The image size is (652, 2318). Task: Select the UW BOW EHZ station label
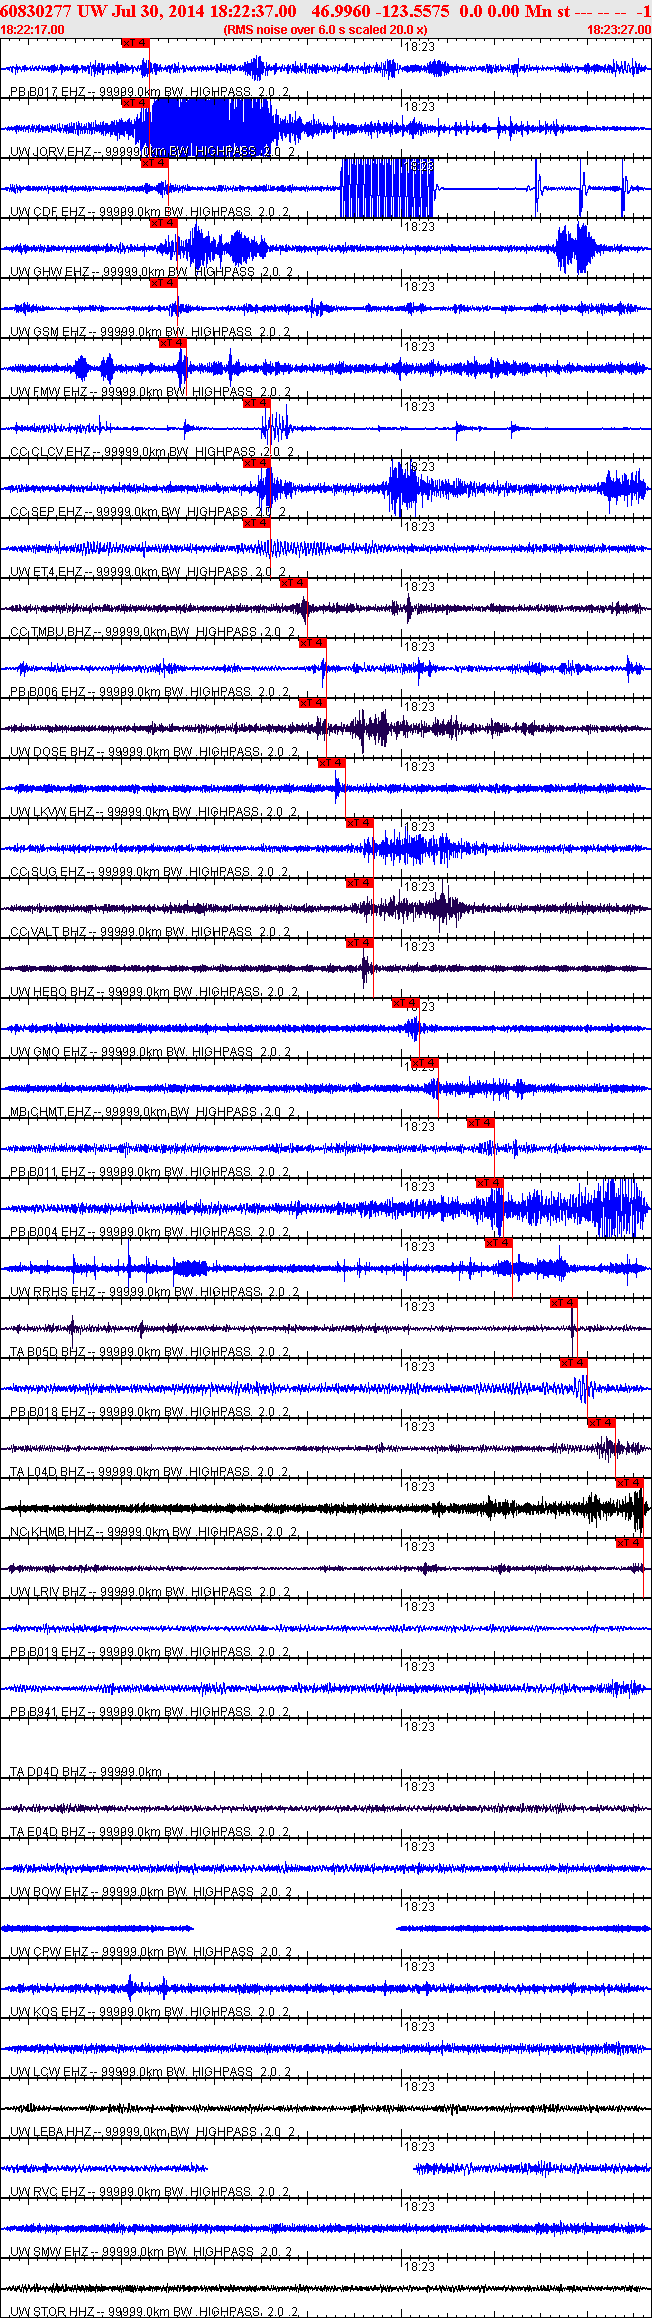coord(50,1891)
